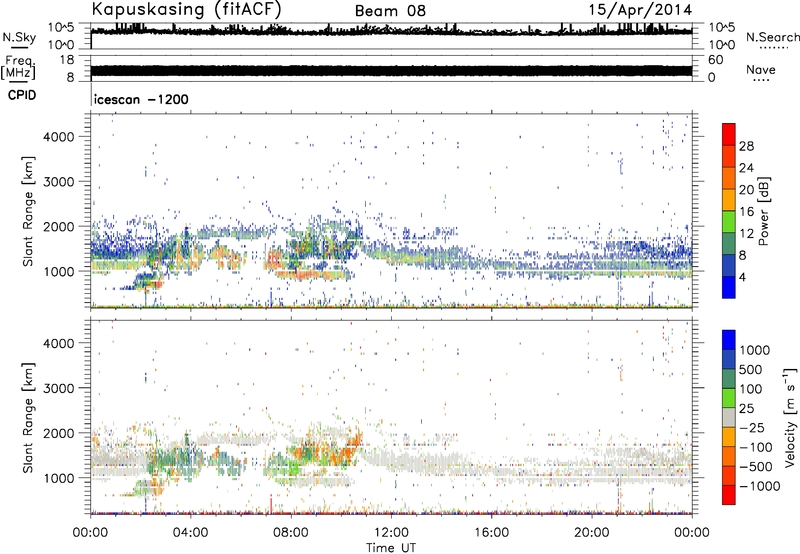Click the "04:00" time tick label

tap(190, 533)
